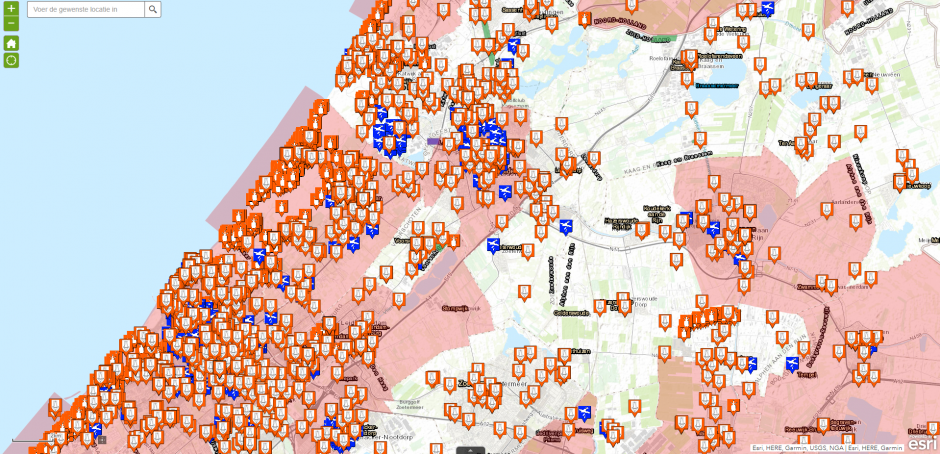Select orange marker left of Aarlanderveen label
This screenshot has width=940, height=454.
pyautogui.click(x=827, y=210)
